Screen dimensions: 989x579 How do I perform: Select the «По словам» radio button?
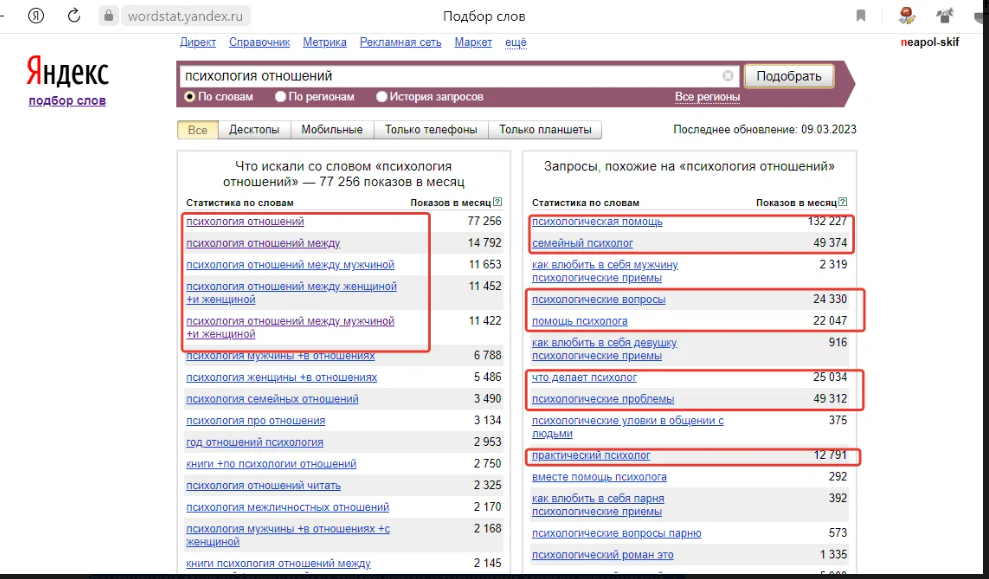(190, 97)
